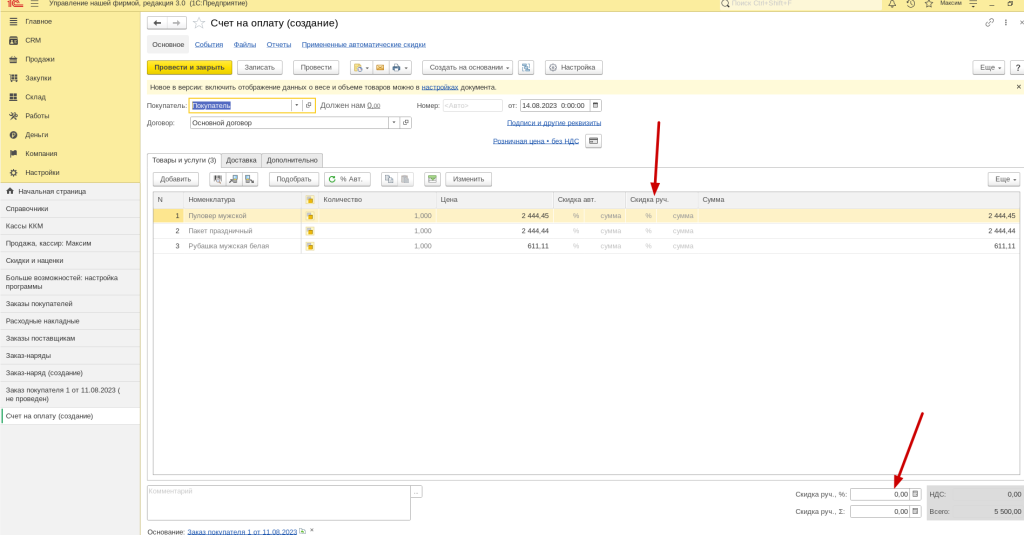Open notifications bell icon
The height and width of the screenshot is (535, 1024).
click(x=891, y=4)
